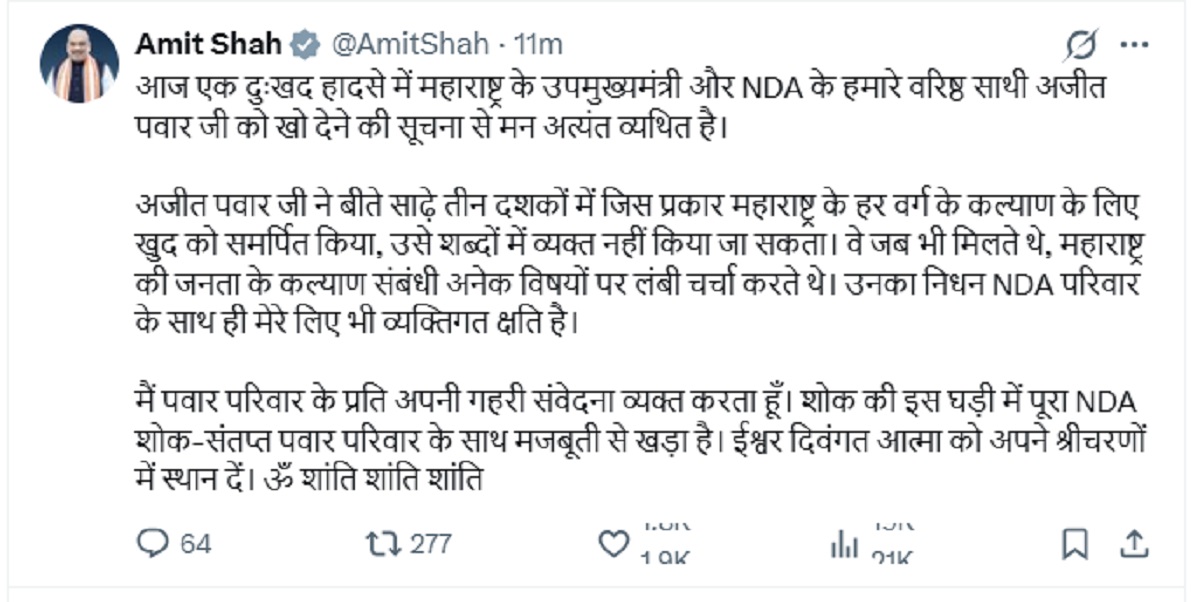Screen dimensions: 1200x602
Task: Click the verified badge beside Amit Shah
Action: [x=304, y=45]
